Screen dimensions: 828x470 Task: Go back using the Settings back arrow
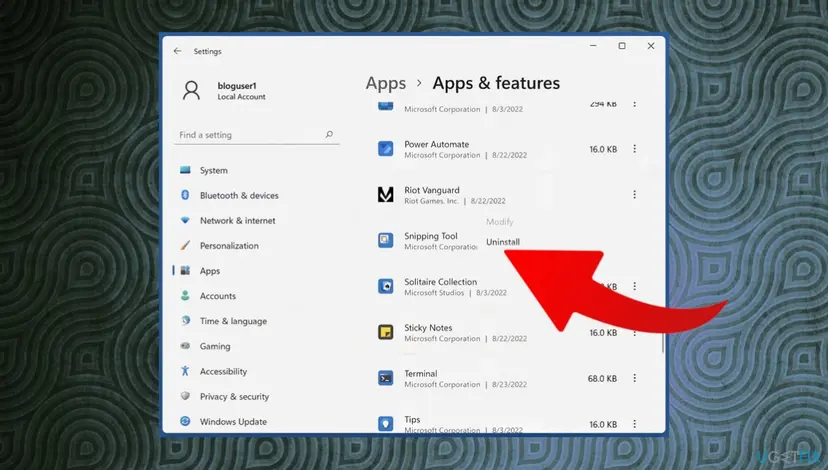point(177,51)
